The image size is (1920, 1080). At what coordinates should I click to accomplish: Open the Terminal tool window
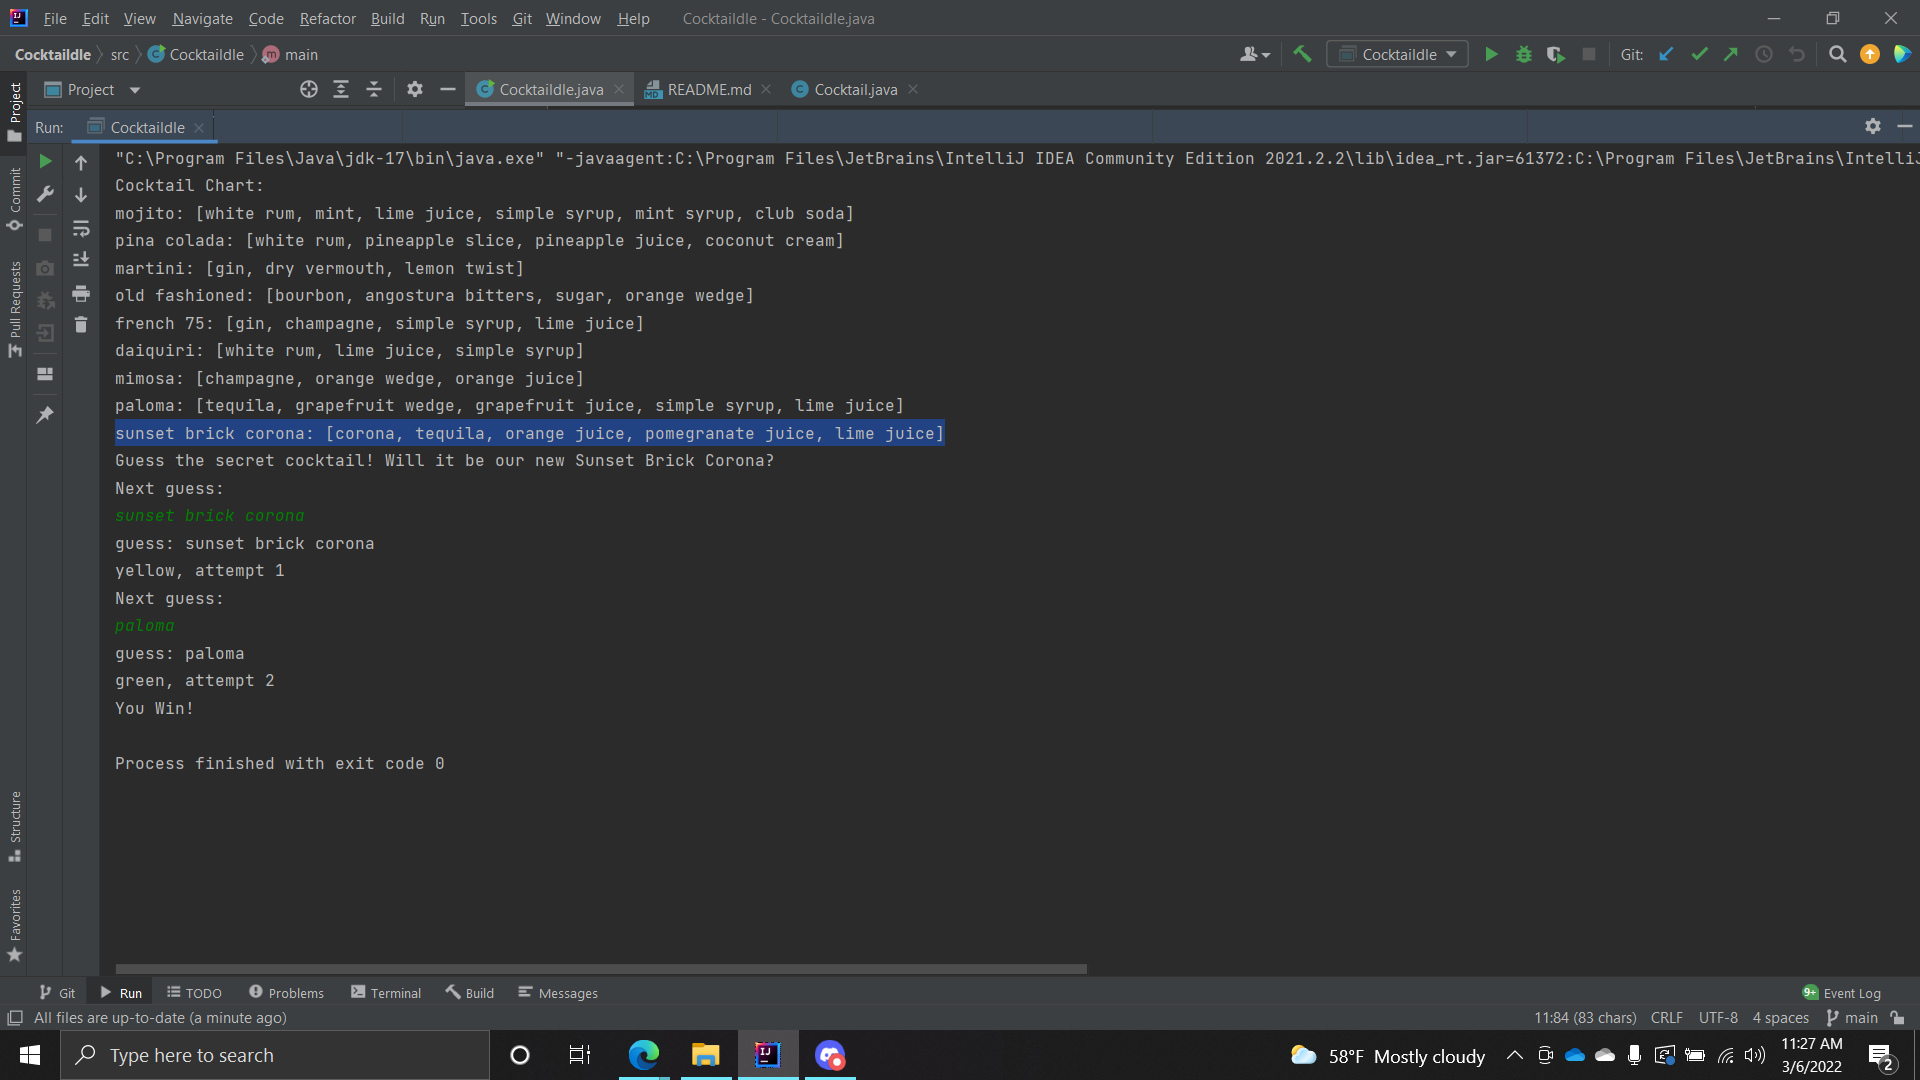tap(386, 993)
